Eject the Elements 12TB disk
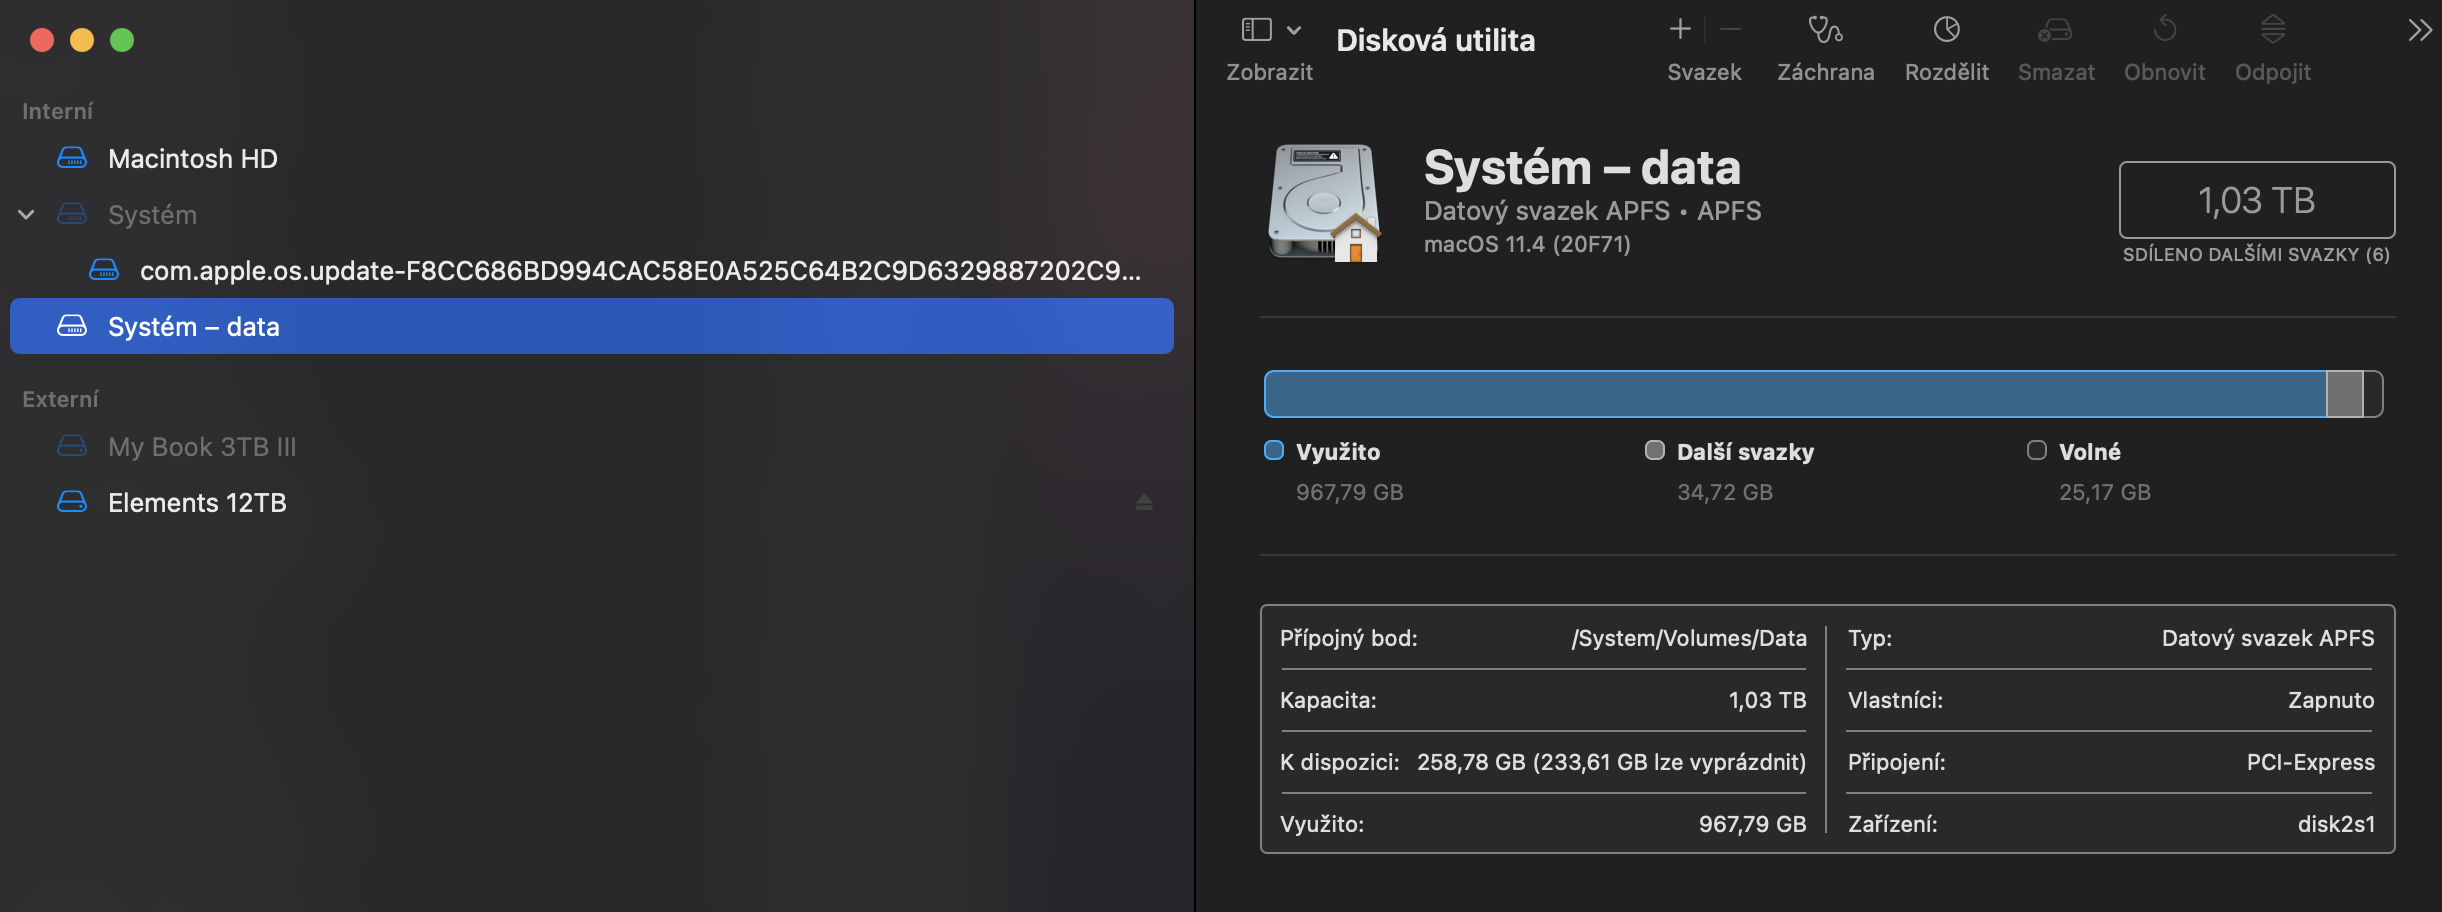 tap(1144, 502)
